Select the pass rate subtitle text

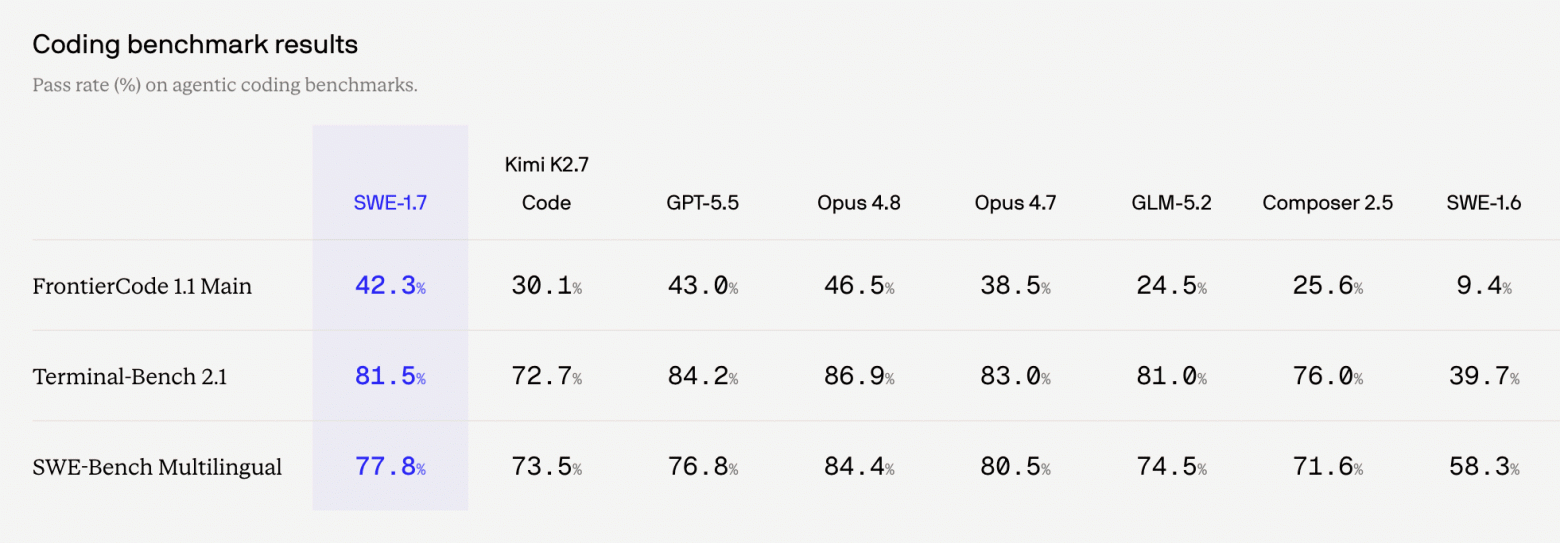[225, 85]
